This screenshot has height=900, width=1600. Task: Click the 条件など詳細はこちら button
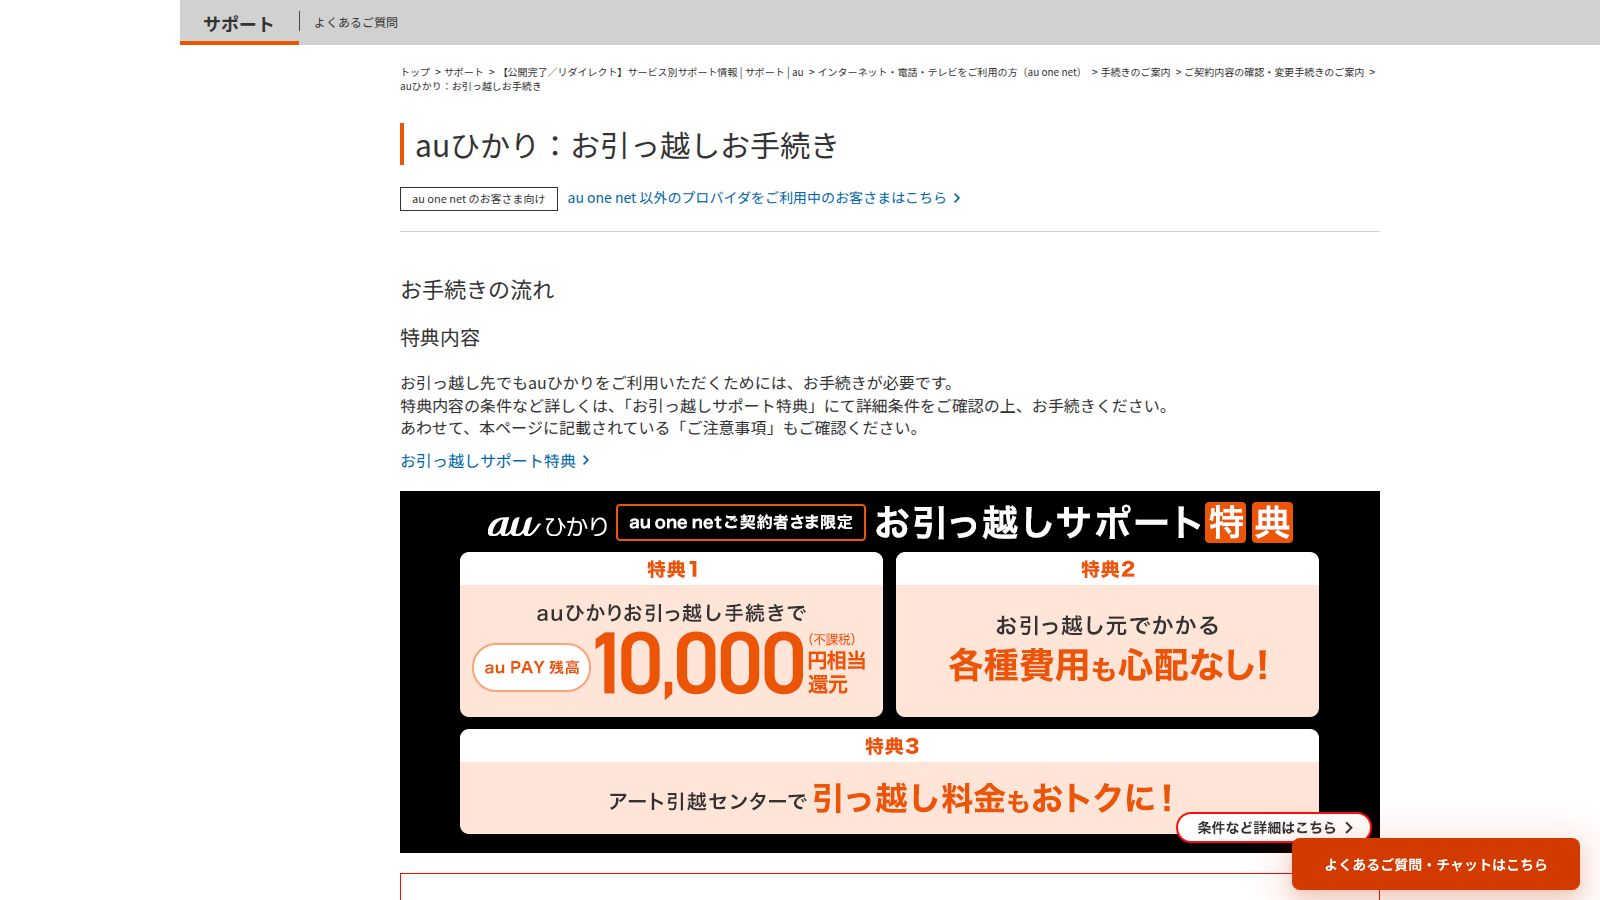pyautogui.click(x=1273, y=827)
